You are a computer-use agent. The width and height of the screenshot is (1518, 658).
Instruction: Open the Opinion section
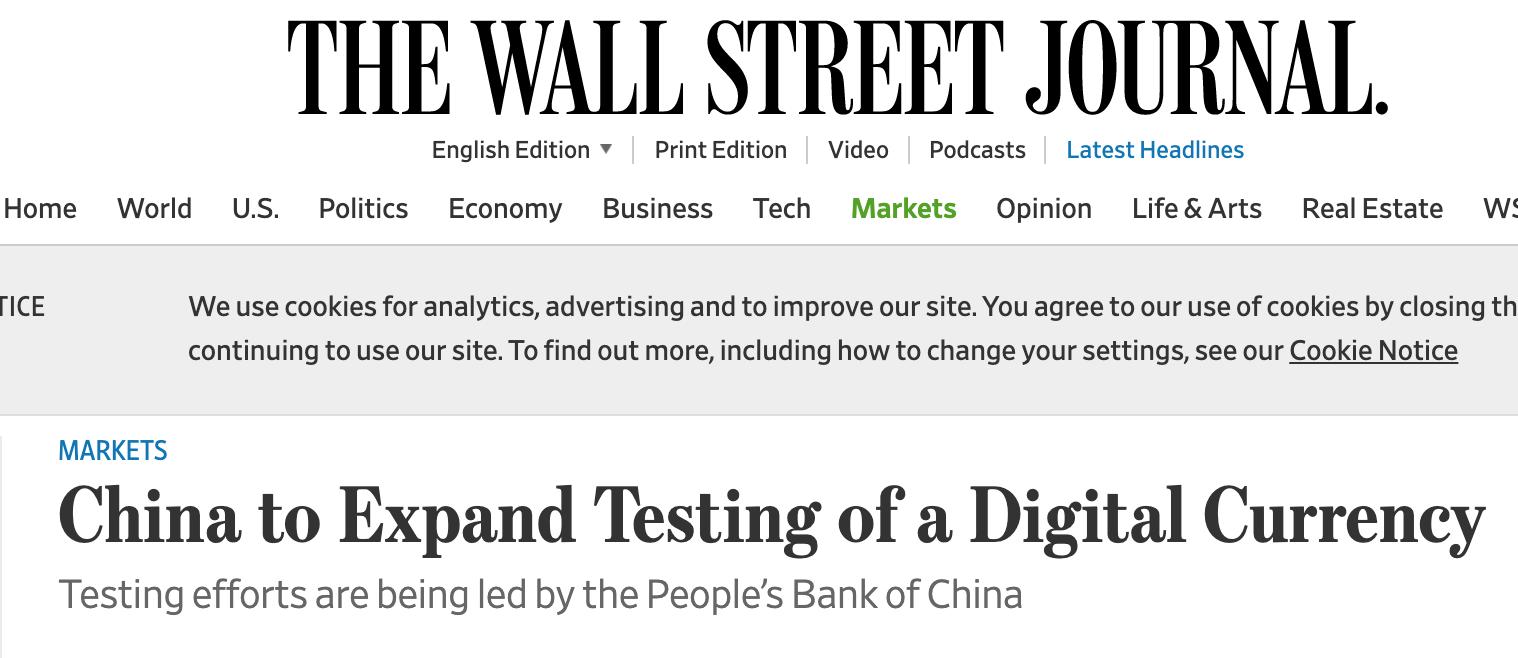click(1043, 208)
